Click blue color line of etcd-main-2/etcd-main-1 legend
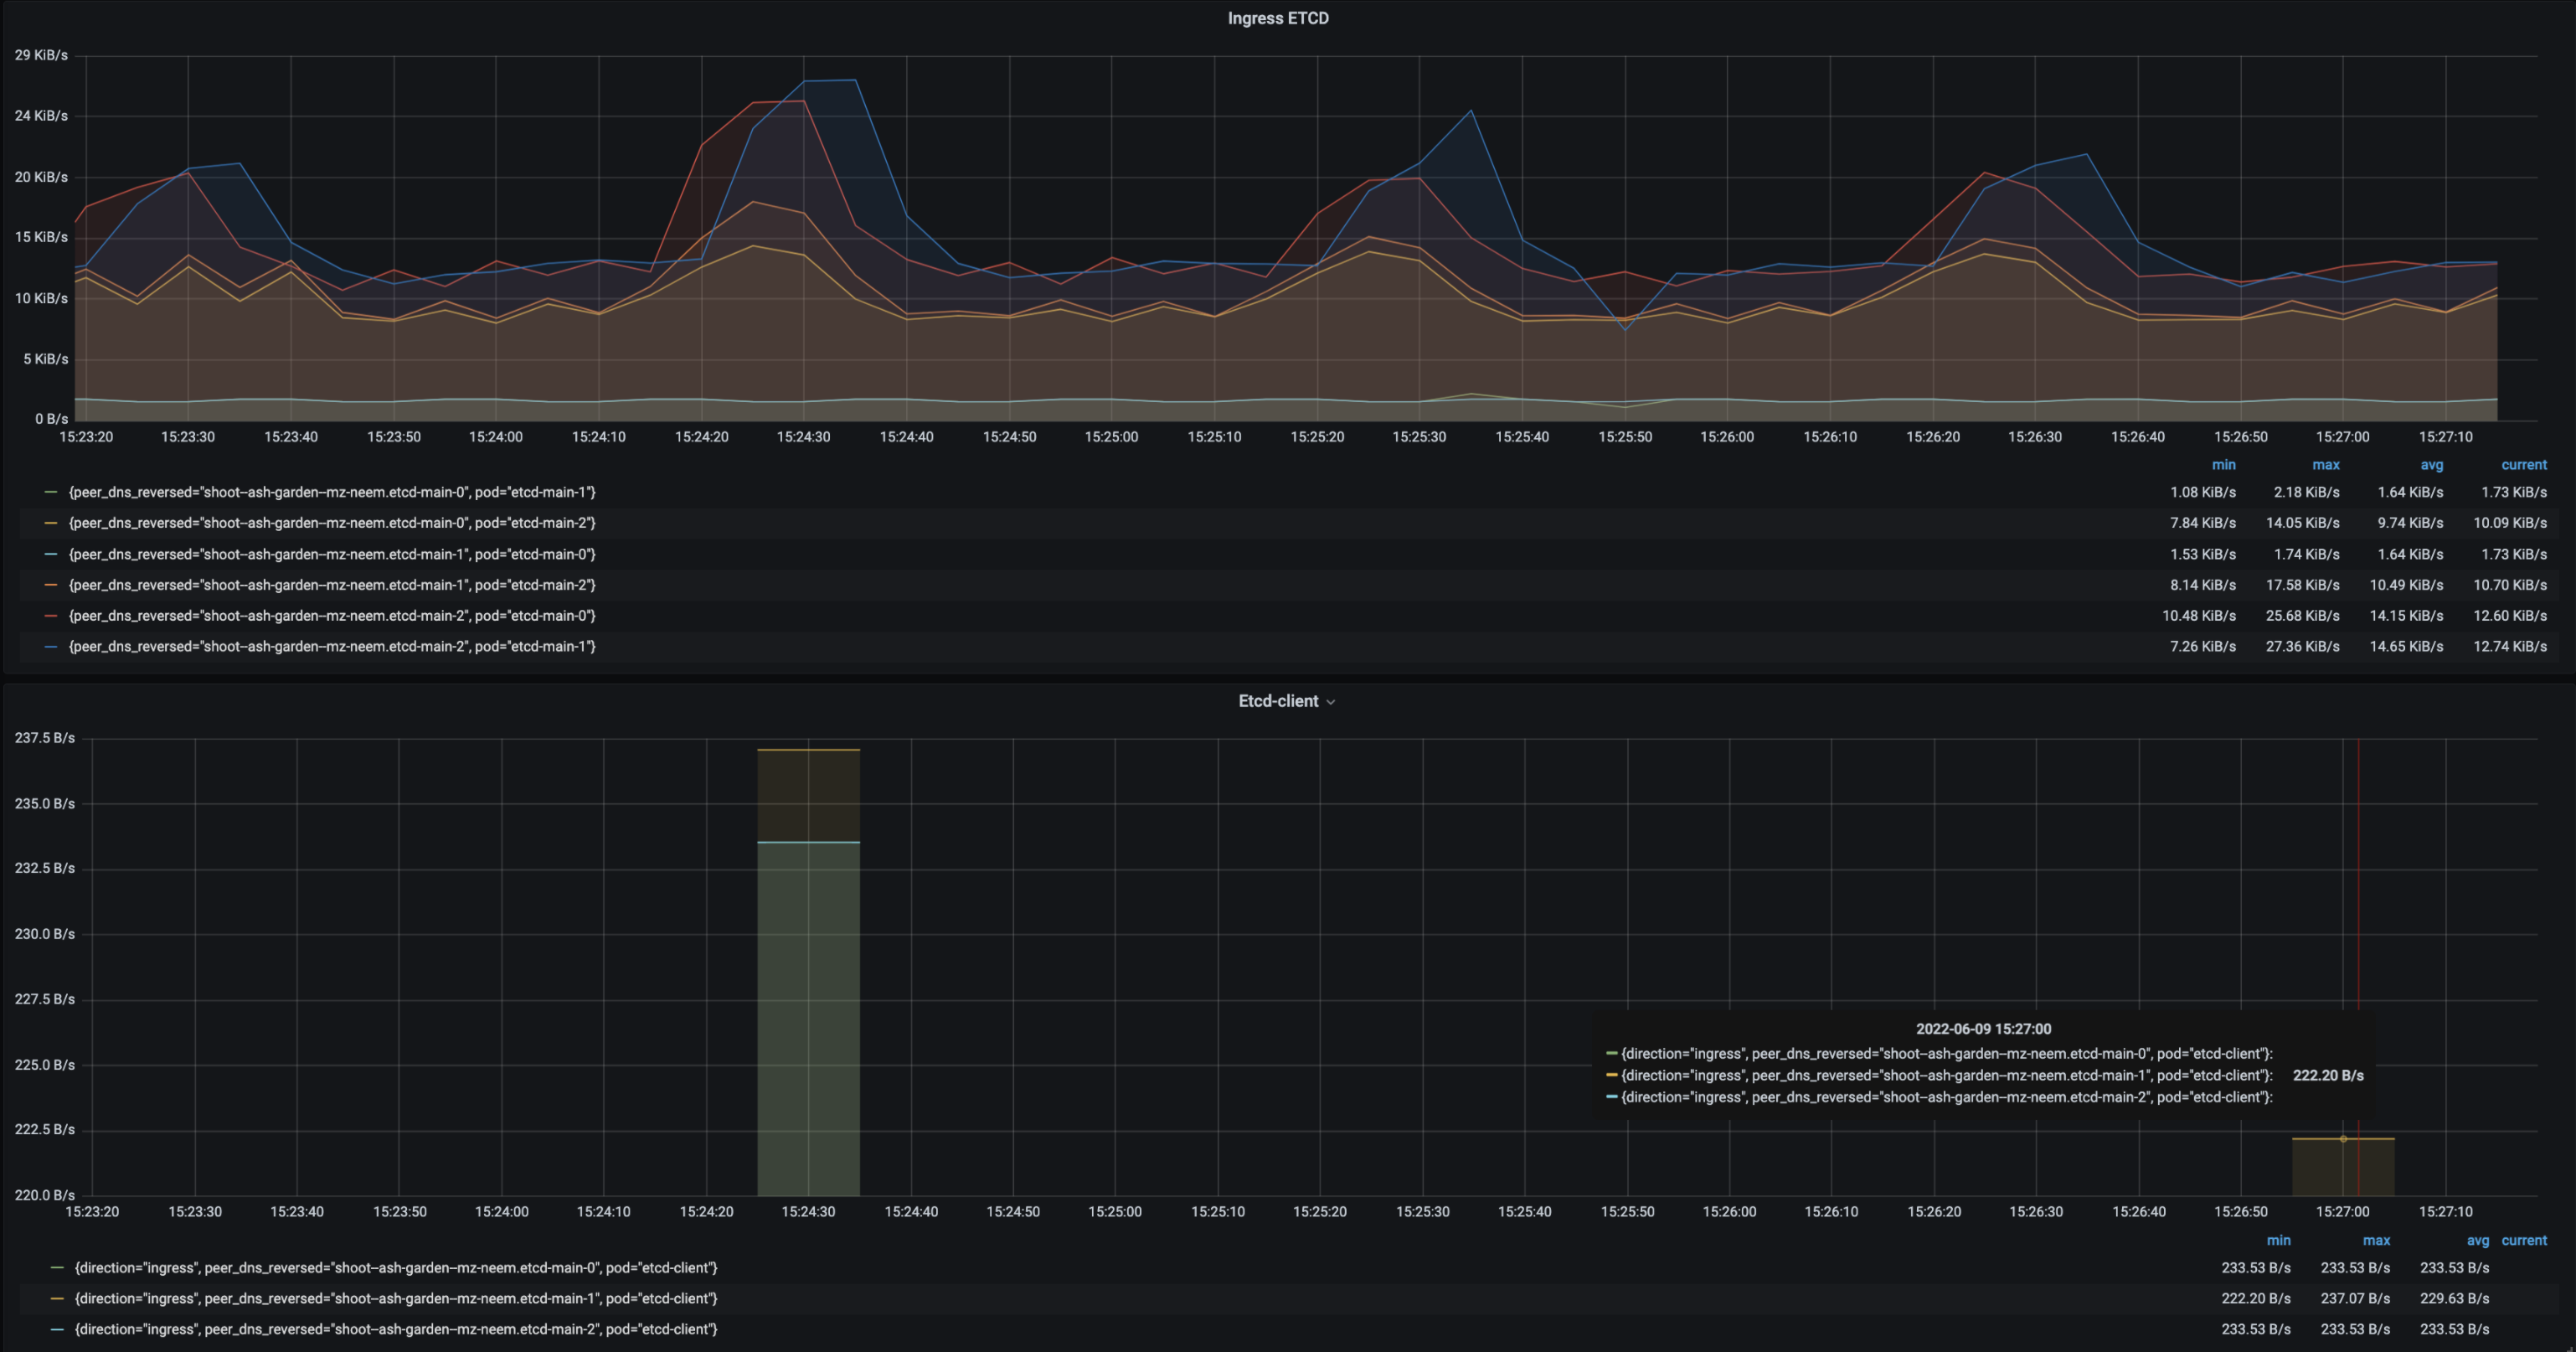Viewport: 2576px width, 1352px height. click(x=51, y=647)
